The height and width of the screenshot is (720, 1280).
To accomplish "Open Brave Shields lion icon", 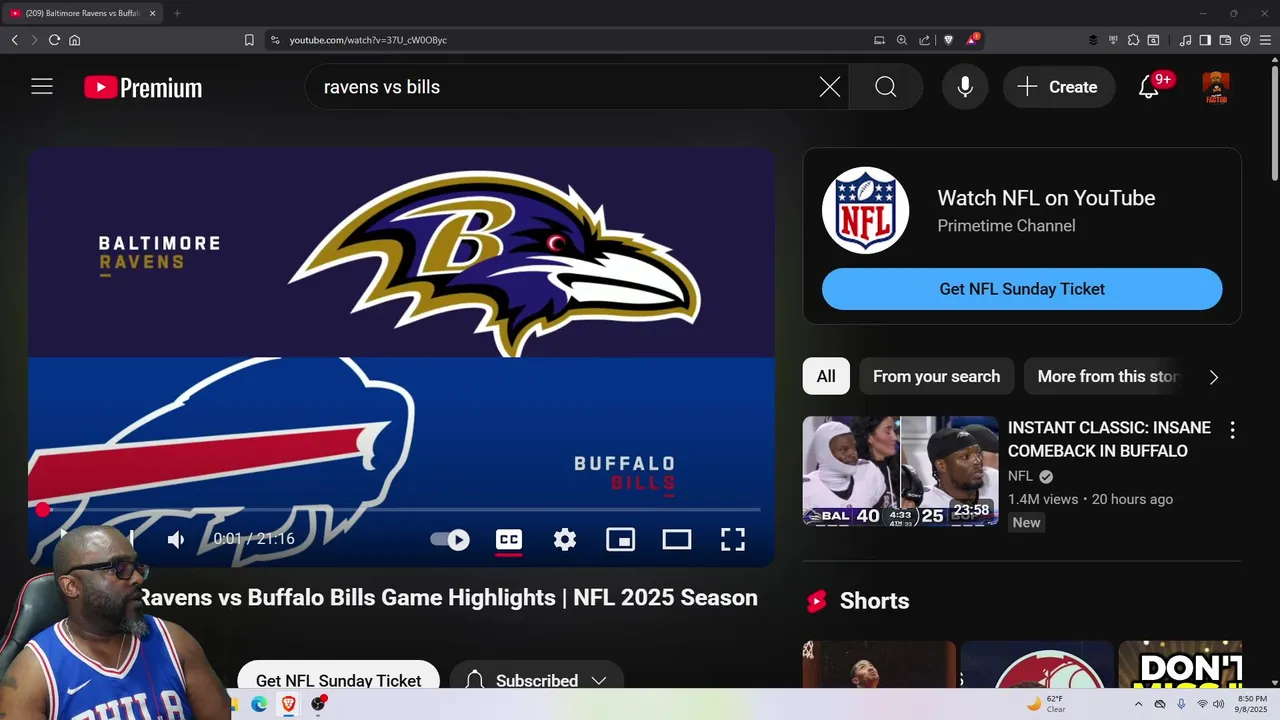I will (949, 40).
